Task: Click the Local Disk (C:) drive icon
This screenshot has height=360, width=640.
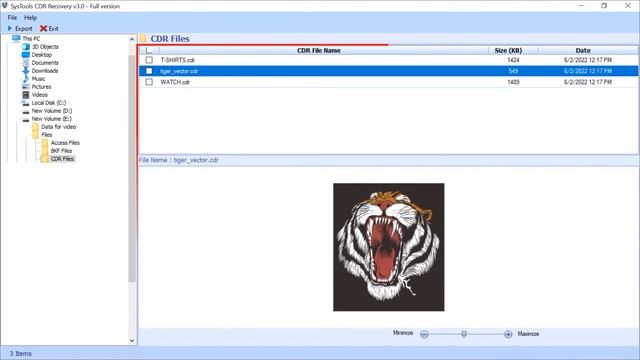Action: [26, 103]
